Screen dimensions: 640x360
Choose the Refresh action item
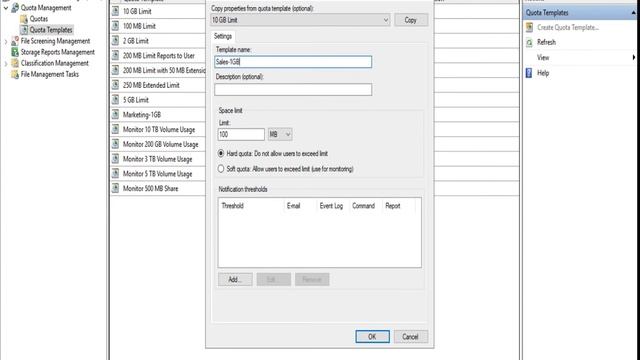tap(546, 42)
